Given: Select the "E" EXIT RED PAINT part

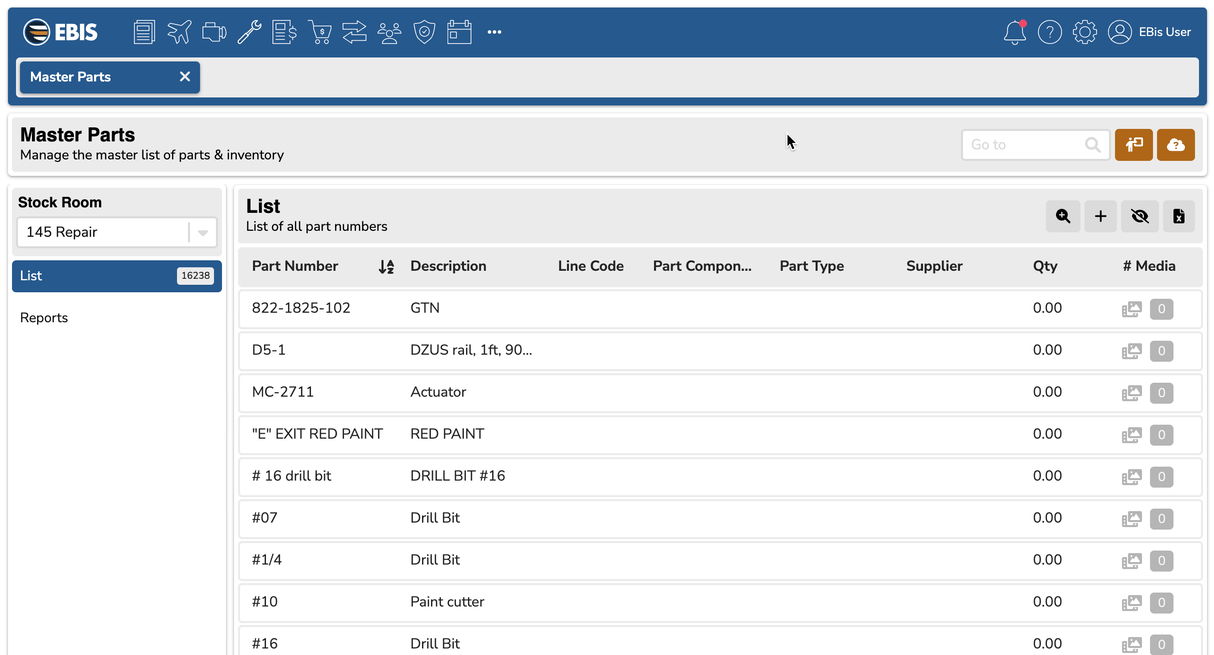Looking at the screenshot, I should (317, 434).
